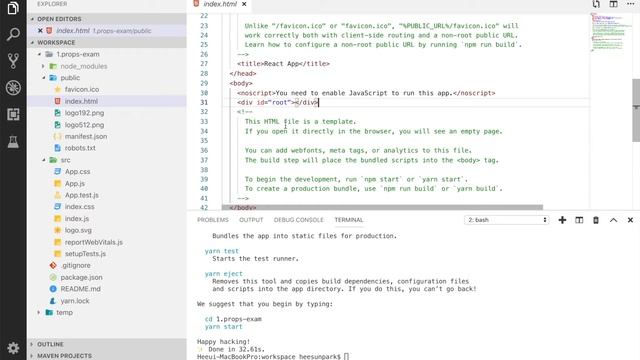The height and width of the screenshot is (360, 640).
Task: Switch to the DEBUG CONSOLE tab
Action: [298, 220]
